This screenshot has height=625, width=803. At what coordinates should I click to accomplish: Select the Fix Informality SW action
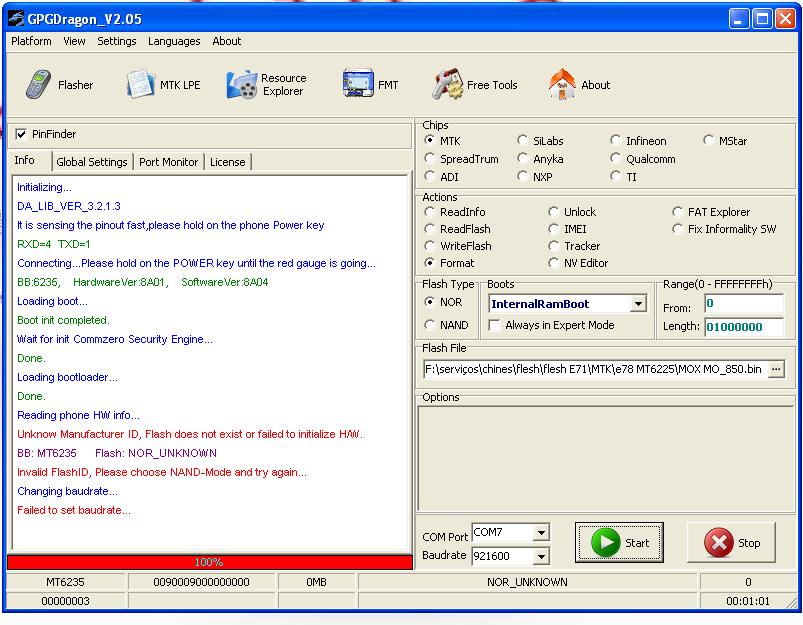pos(678,229)
